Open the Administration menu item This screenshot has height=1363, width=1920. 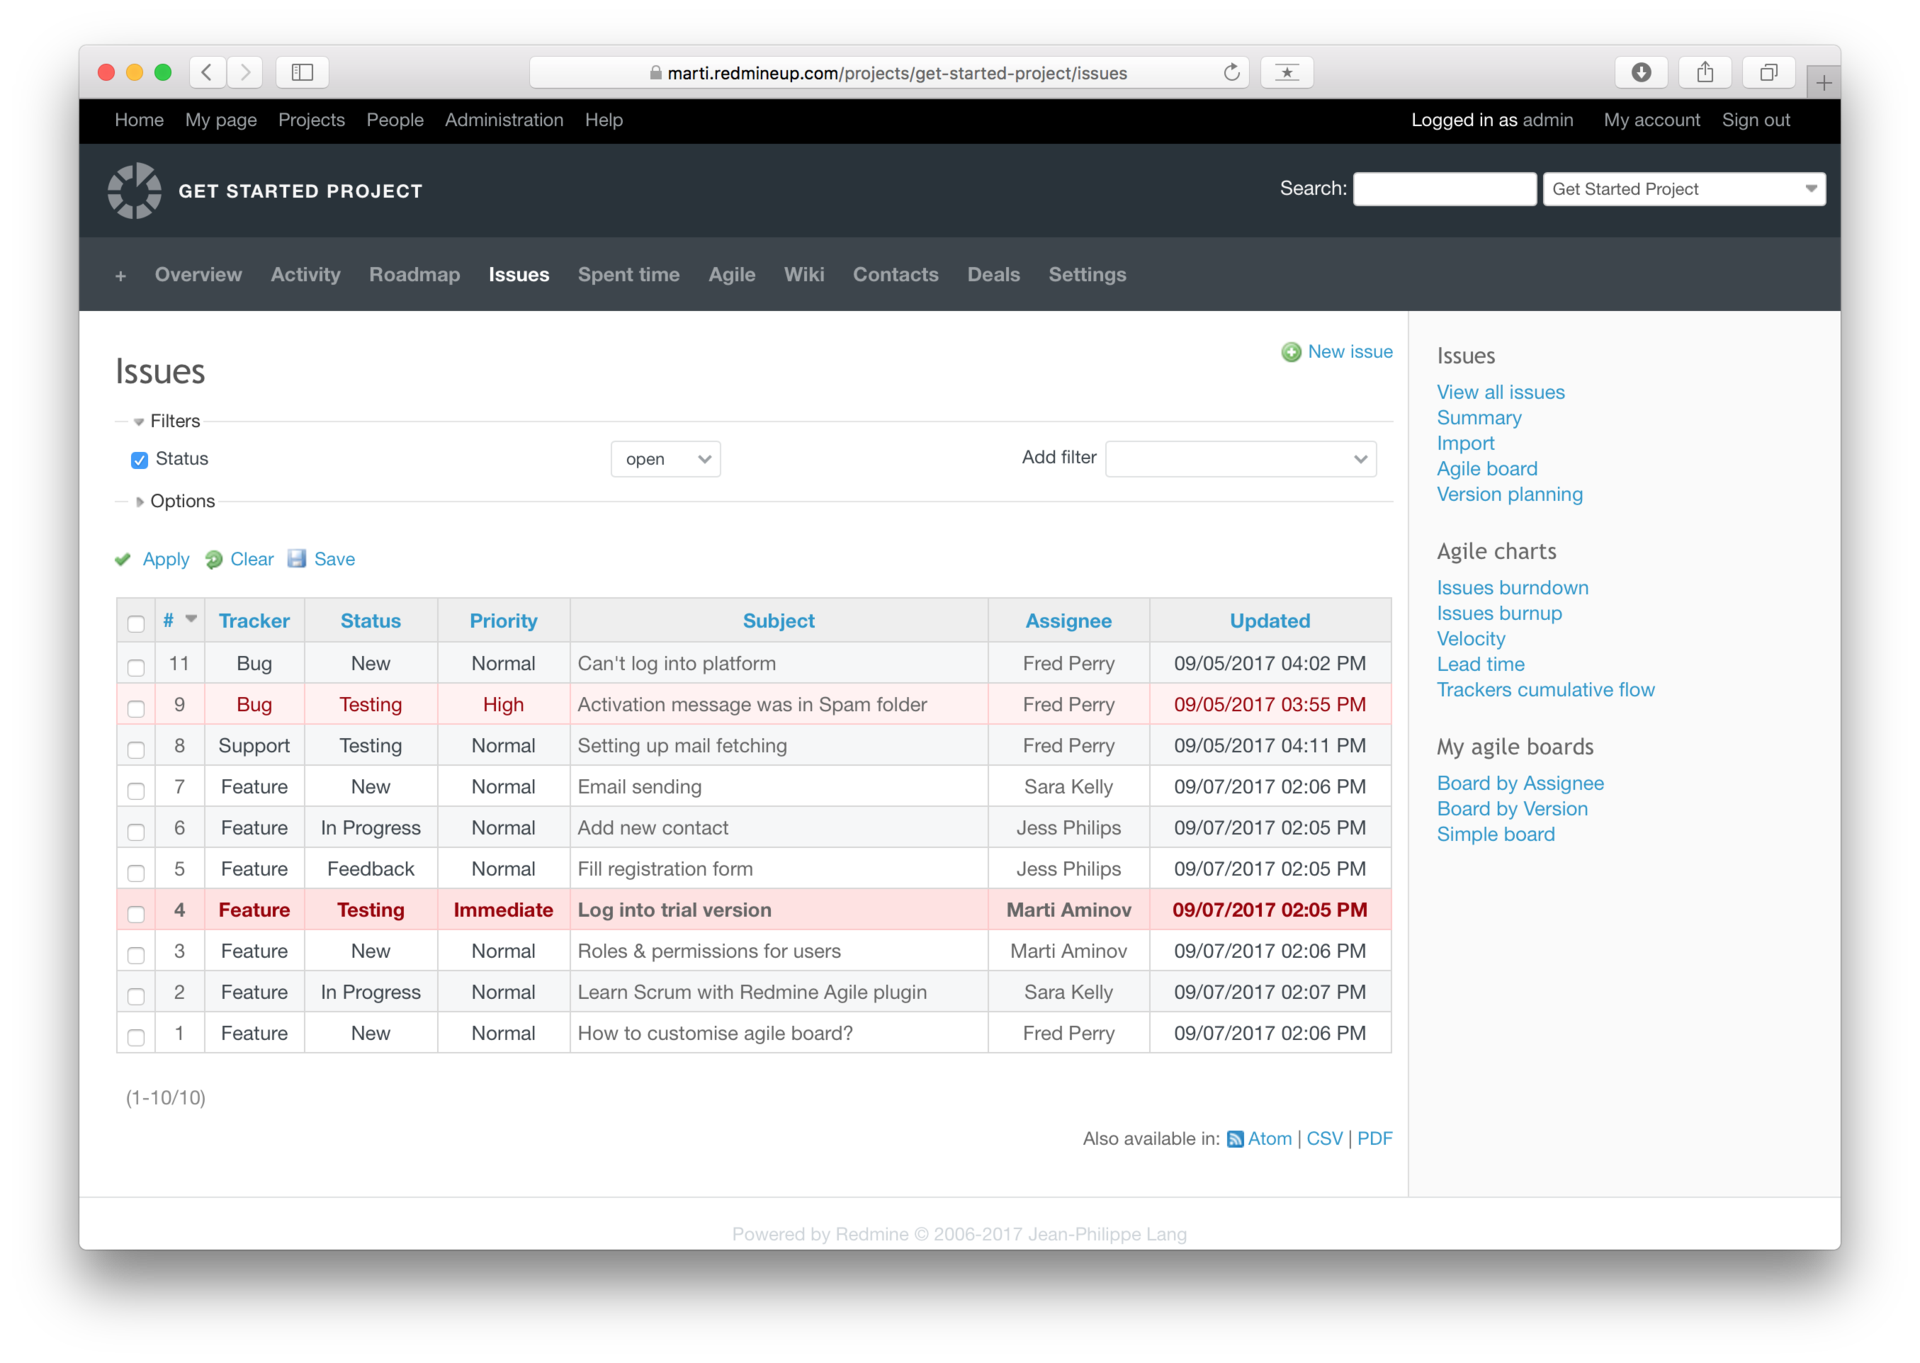click(x=504, y=120)
